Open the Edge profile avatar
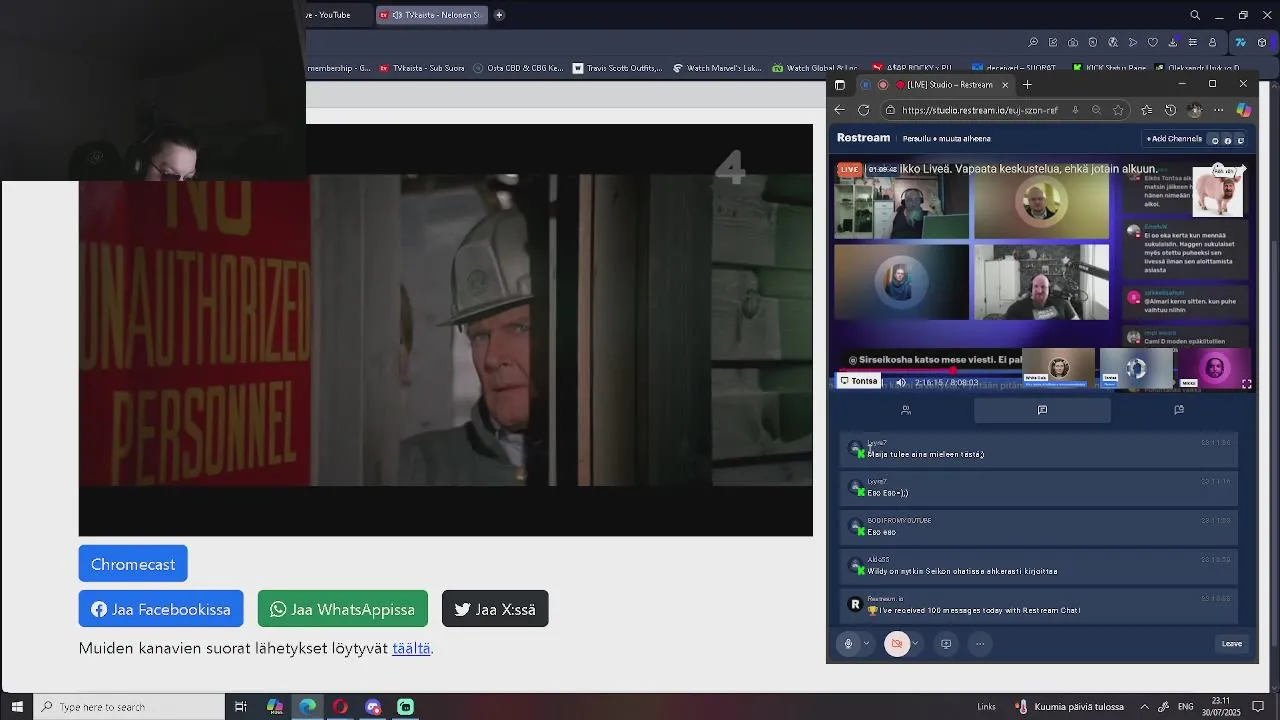The height and width of the screenshot is (720, 1280). point(1194,110)
